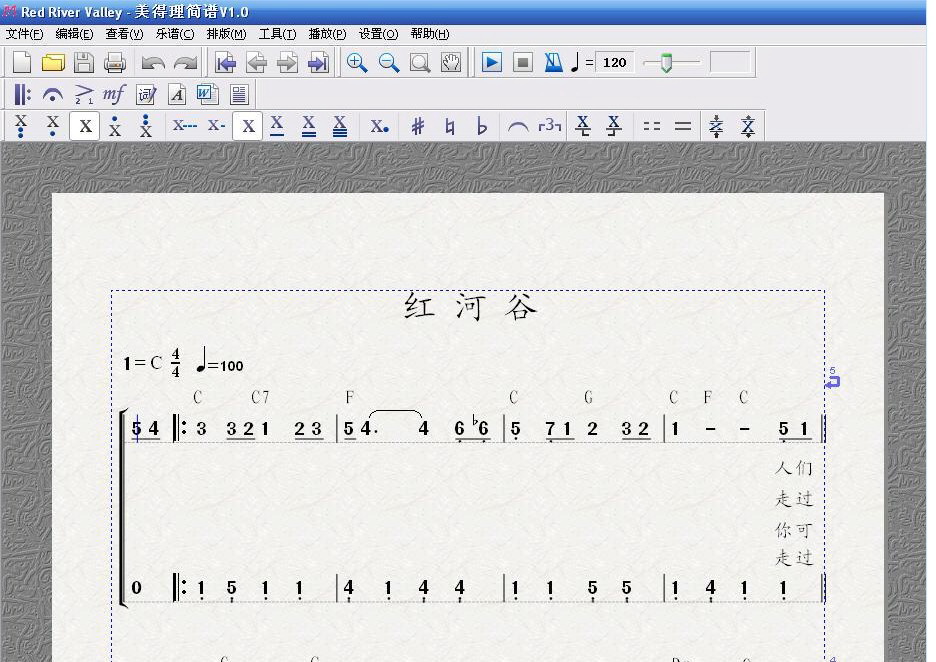Click the 人们 lyric text
936x662 pixels.
794,467
